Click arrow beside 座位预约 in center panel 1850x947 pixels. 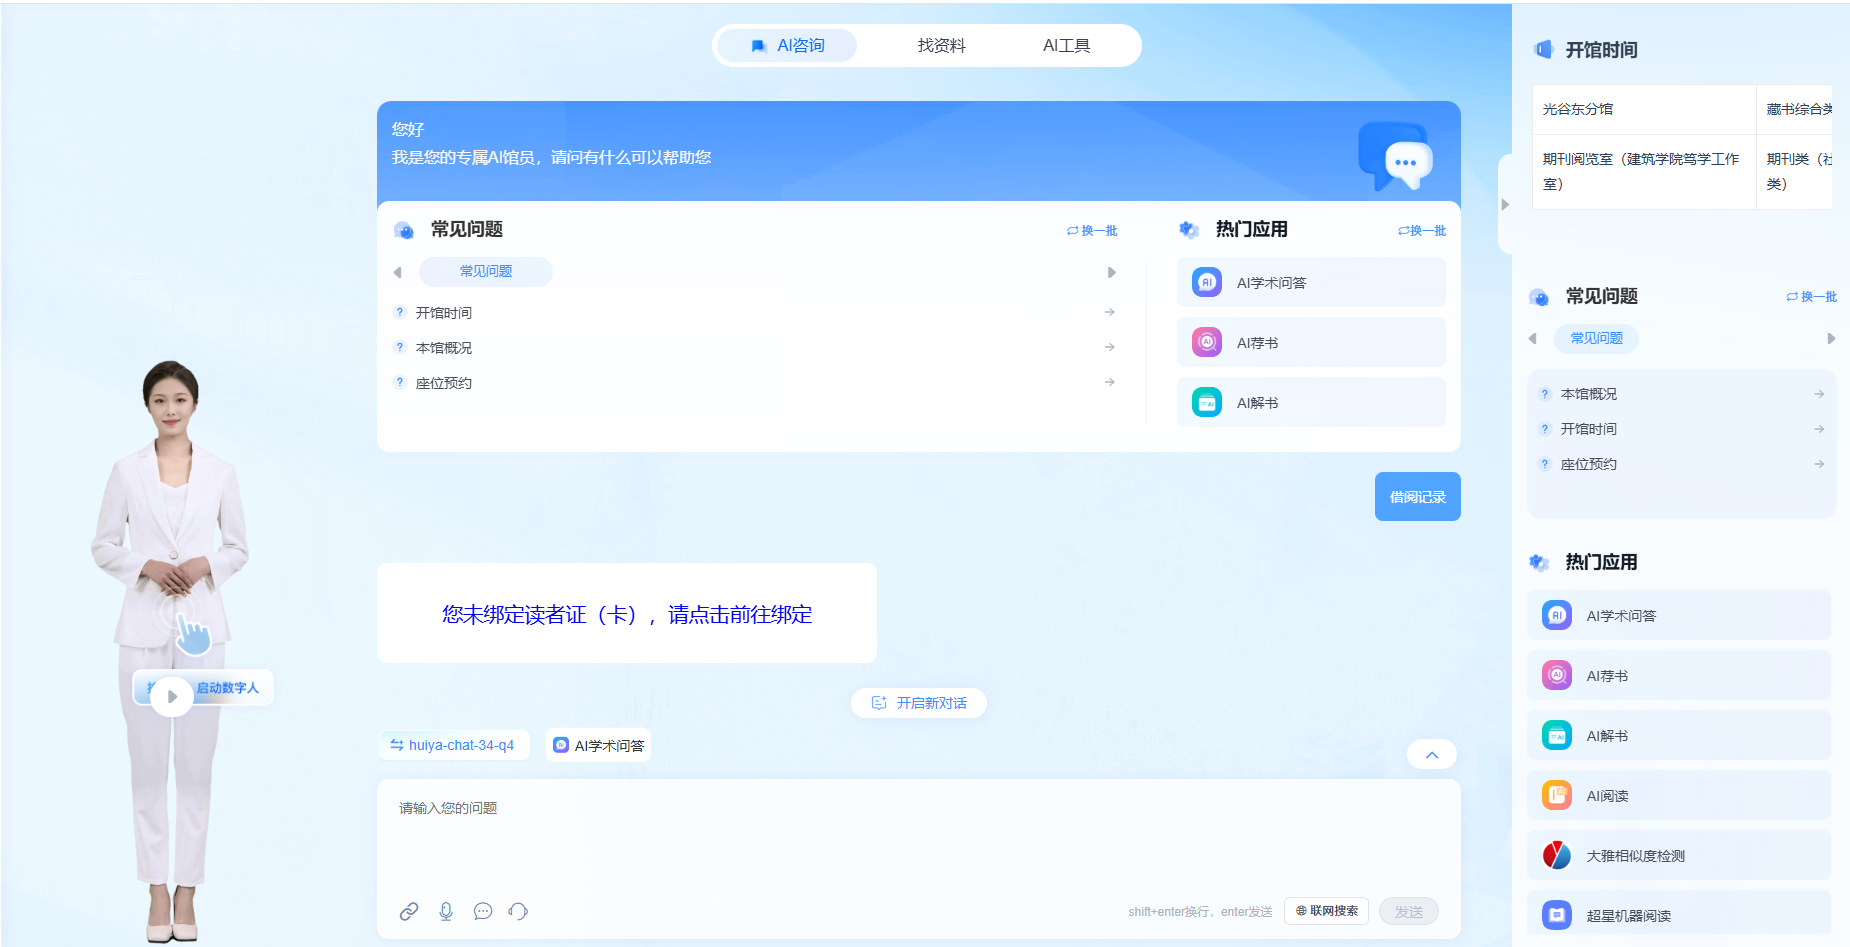[1110, 383]
